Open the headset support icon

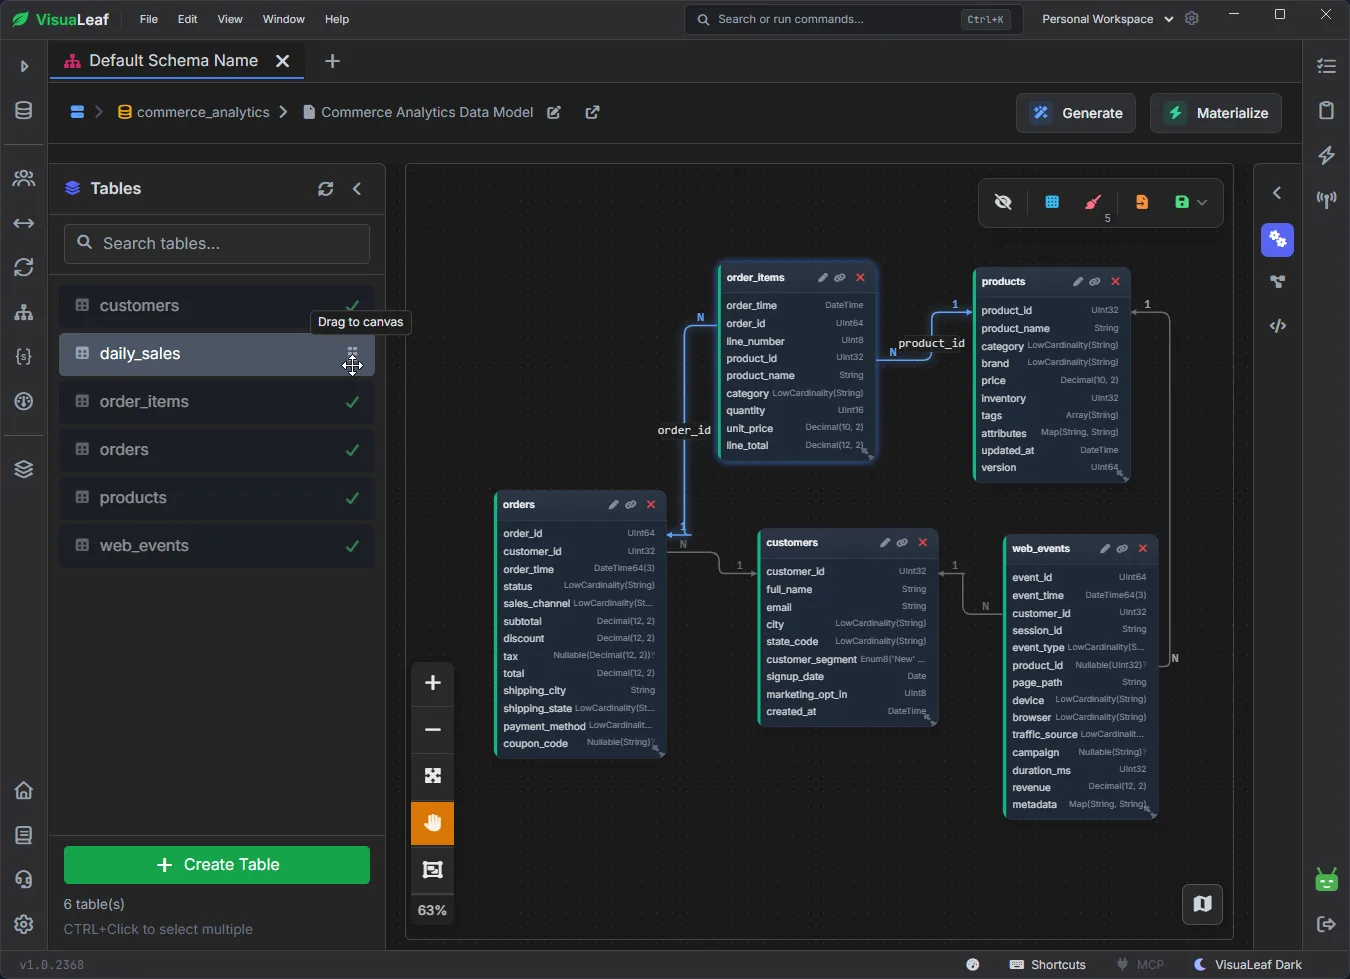point(24,880)
